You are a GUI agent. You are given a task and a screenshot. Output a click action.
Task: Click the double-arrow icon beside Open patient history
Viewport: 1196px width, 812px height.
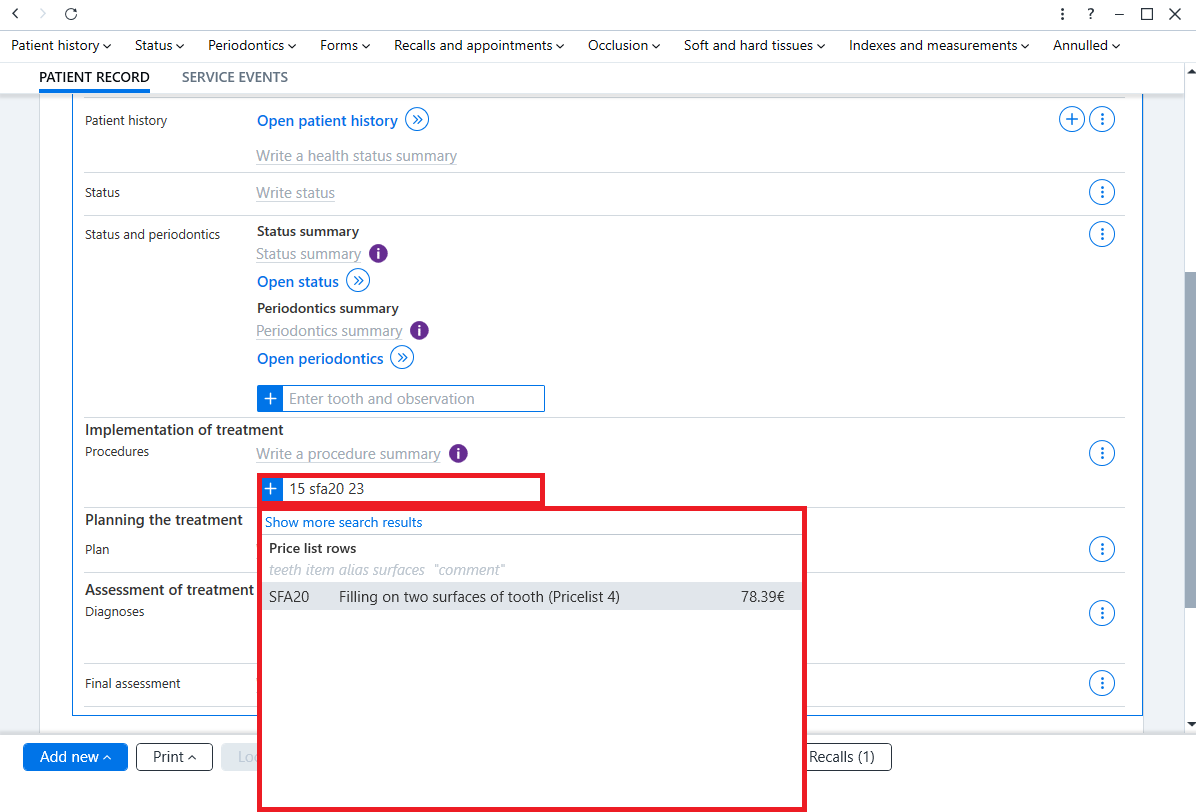click(x=416, y=120)
